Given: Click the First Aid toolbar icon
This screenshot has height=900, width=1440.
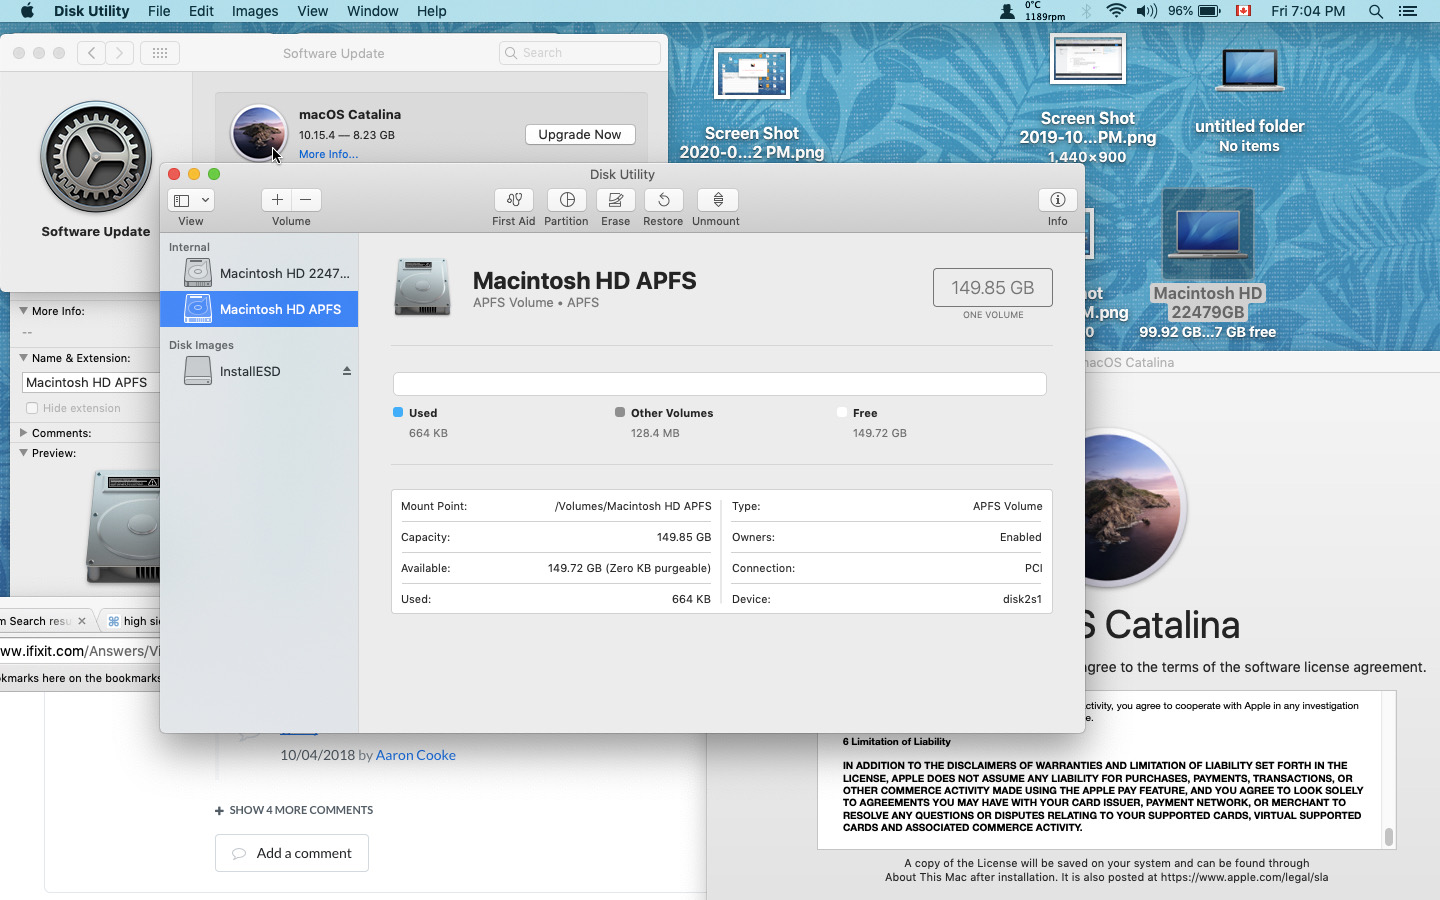Looking at the screenshot, I should click(513, 200).
